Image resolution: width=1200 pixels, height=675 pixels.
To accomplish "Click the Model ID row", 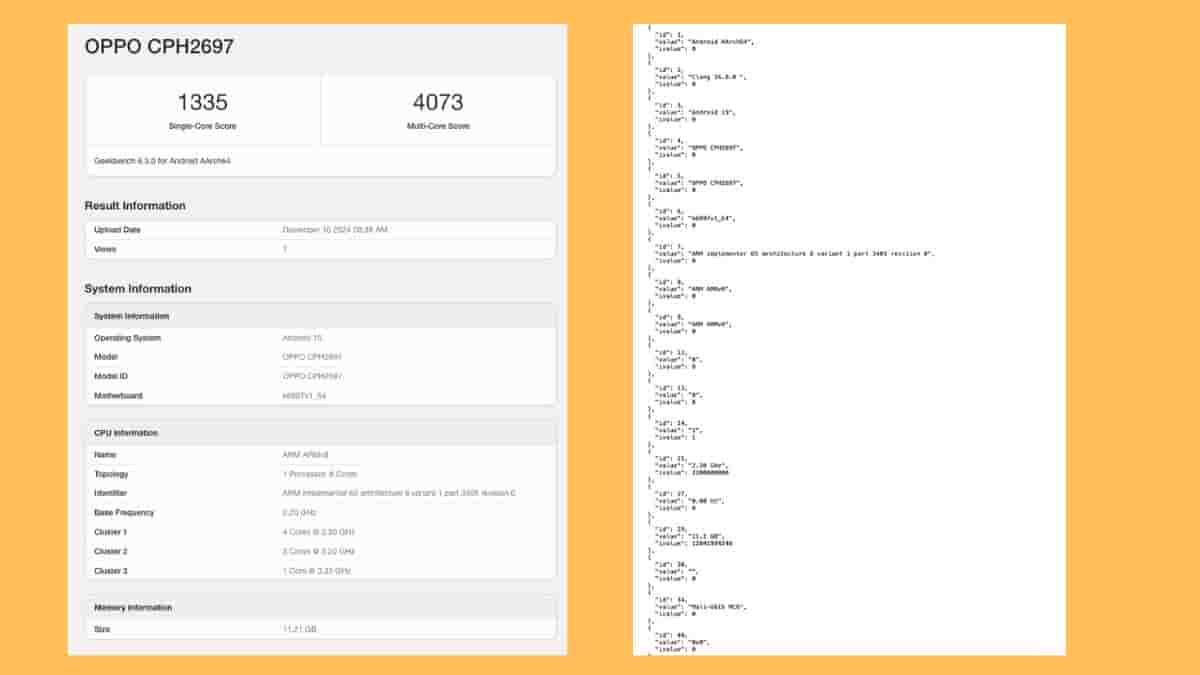I will click(320, 376).
